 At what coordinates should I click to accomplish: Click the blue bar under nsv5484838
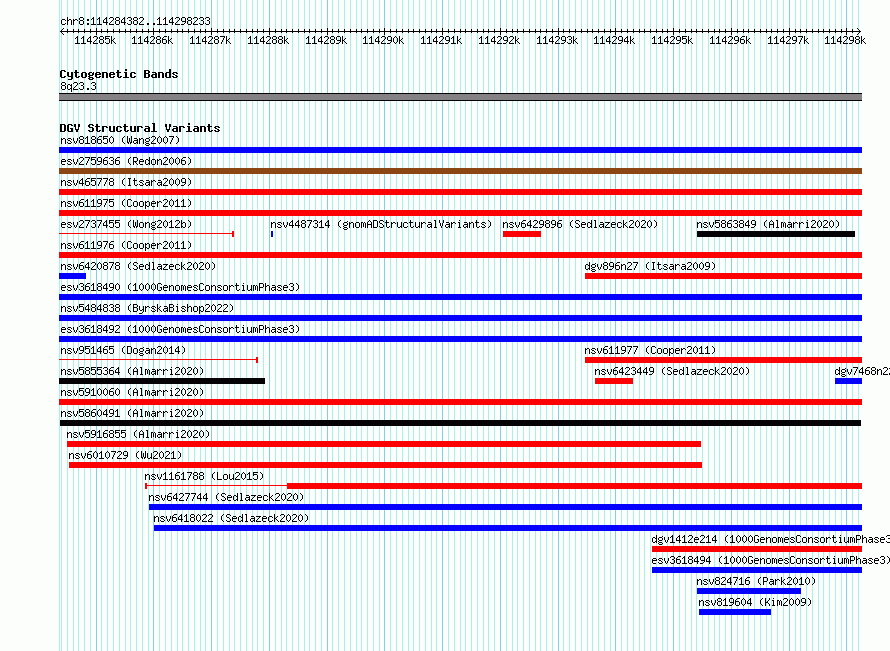pyautogui.click(x=460, y=318)
